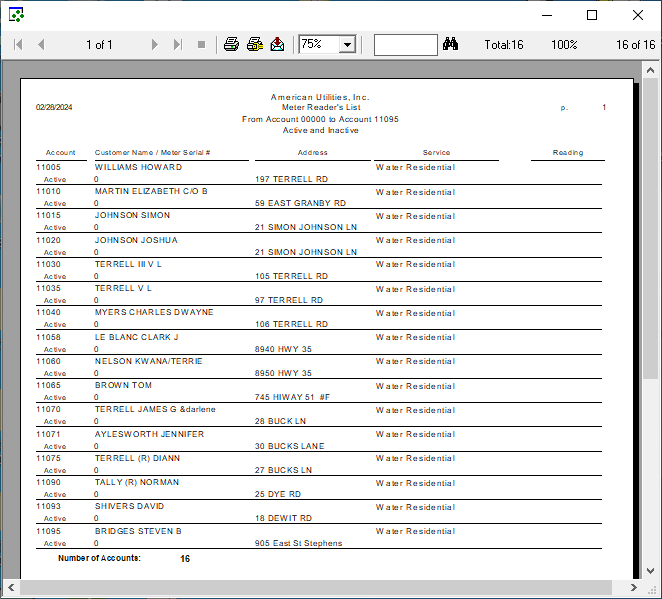
Task: Select customer WILLIAMS HOWARD
Action: (x=138, y=167)
